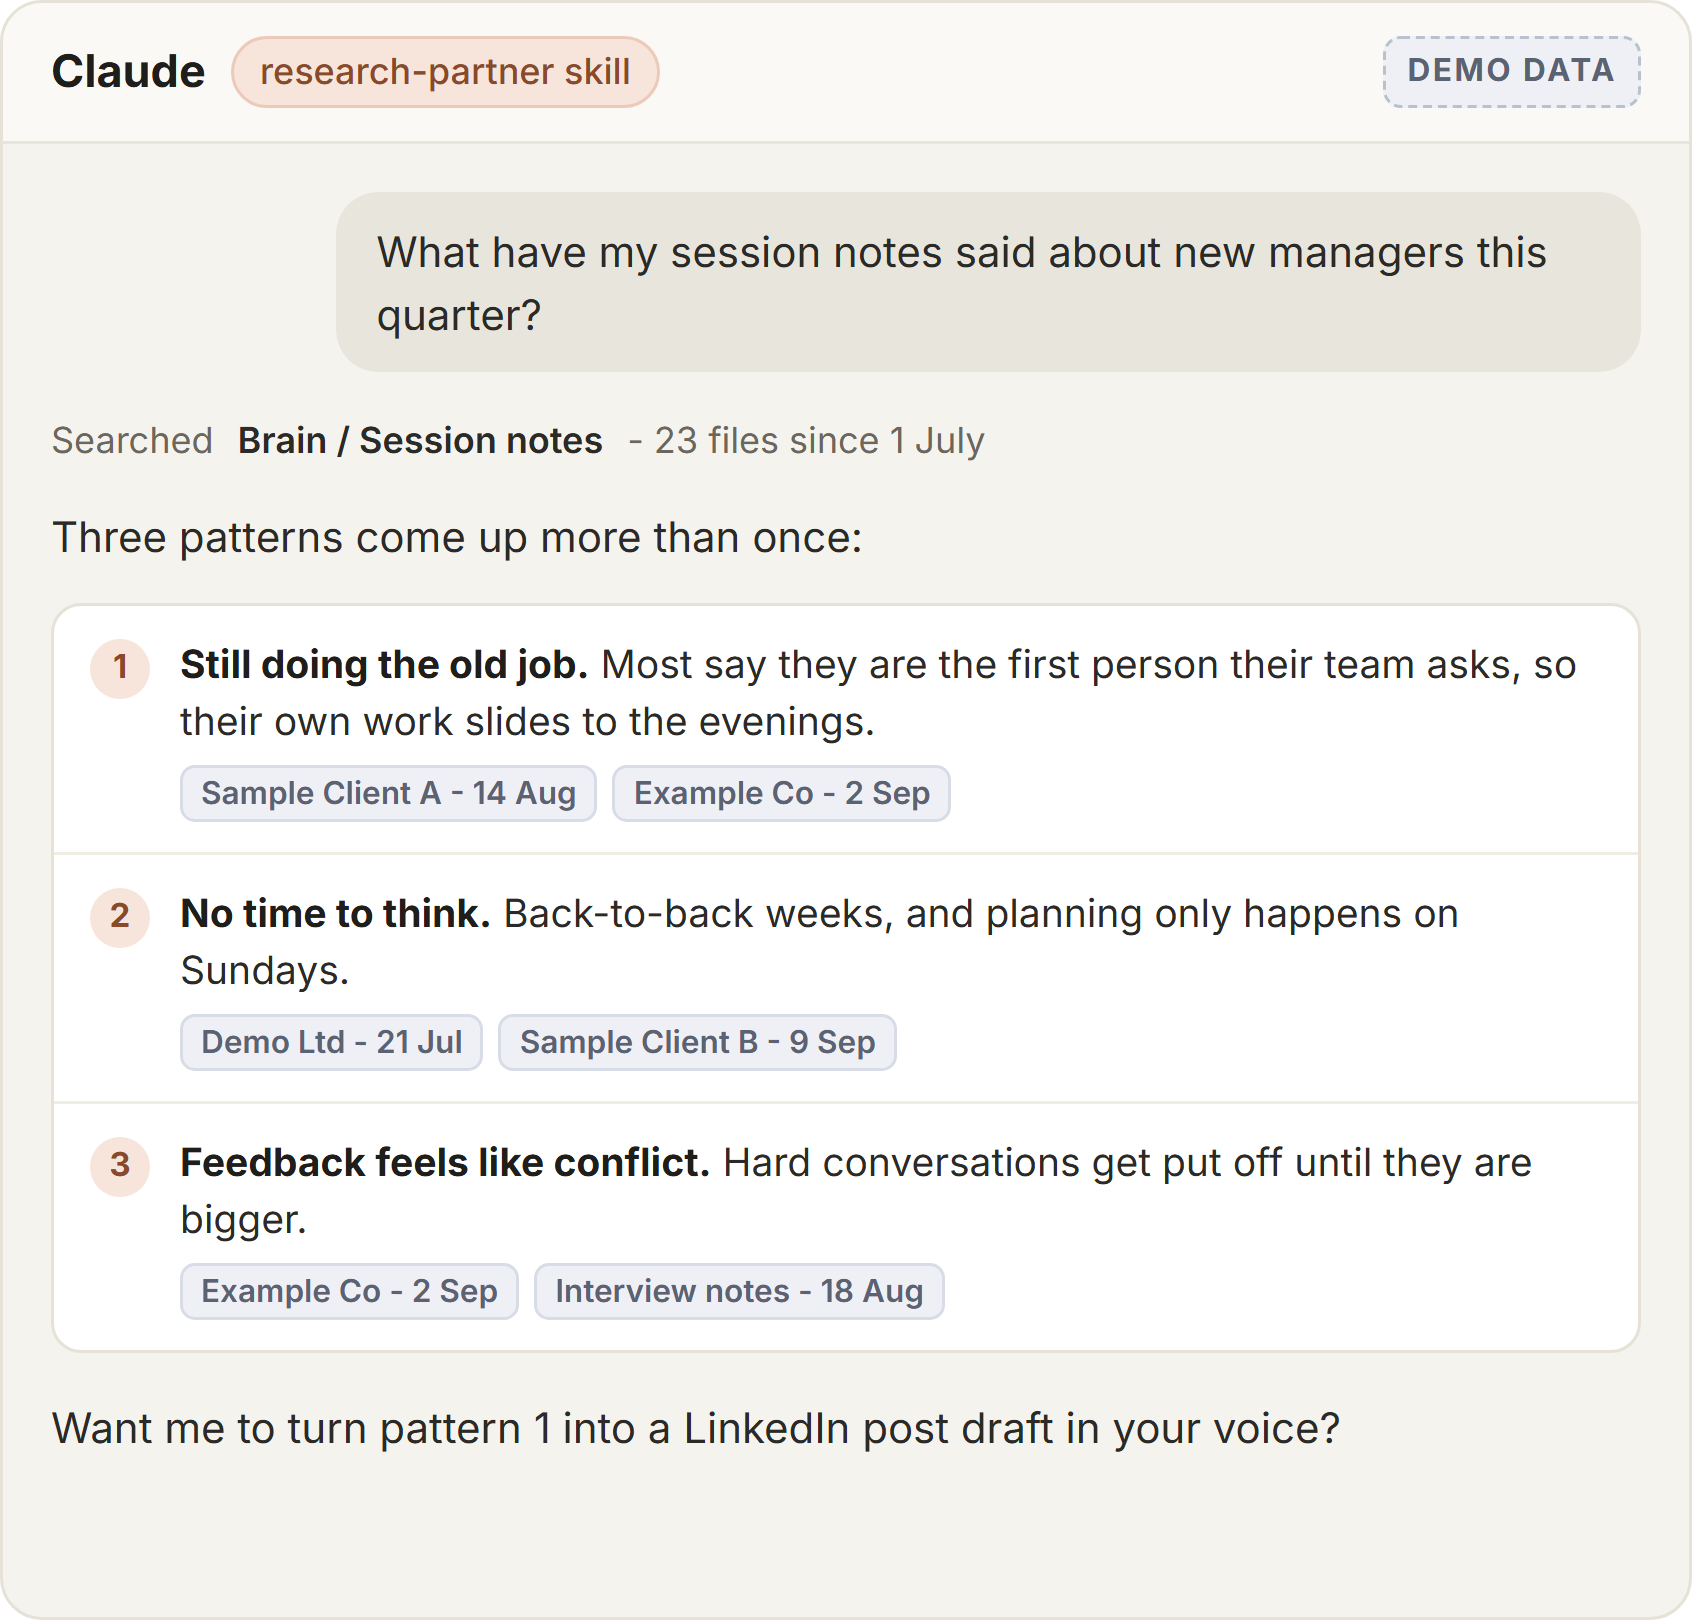Open Demo Ltd - 21 Jul source chip
1692x1620 pixels.
point(331,1043)
